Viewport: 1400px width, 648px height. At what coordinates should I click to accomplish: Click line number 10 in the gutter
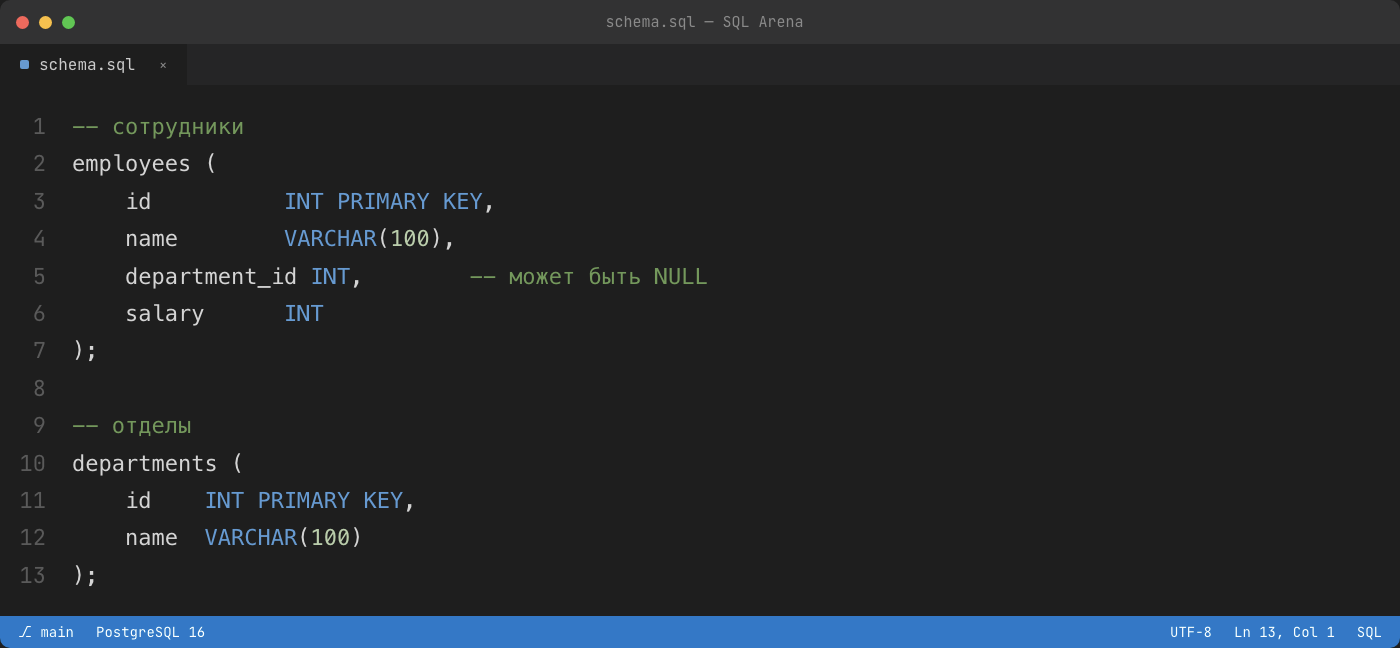[x=33, y=464]
